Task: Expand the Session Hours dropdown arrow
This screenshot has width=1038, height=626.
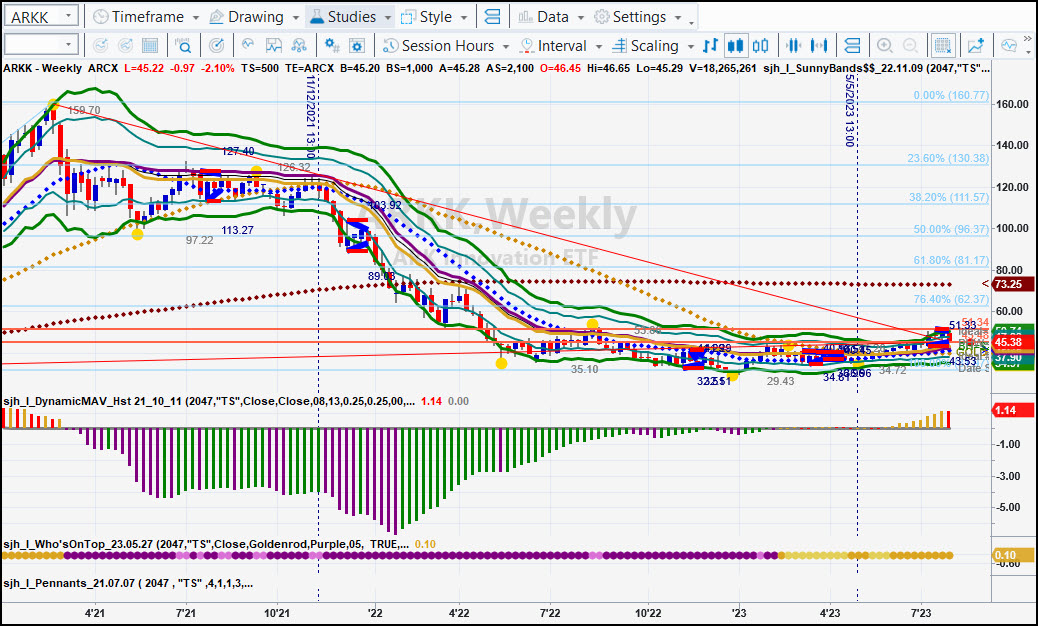Action: point(506,46)
